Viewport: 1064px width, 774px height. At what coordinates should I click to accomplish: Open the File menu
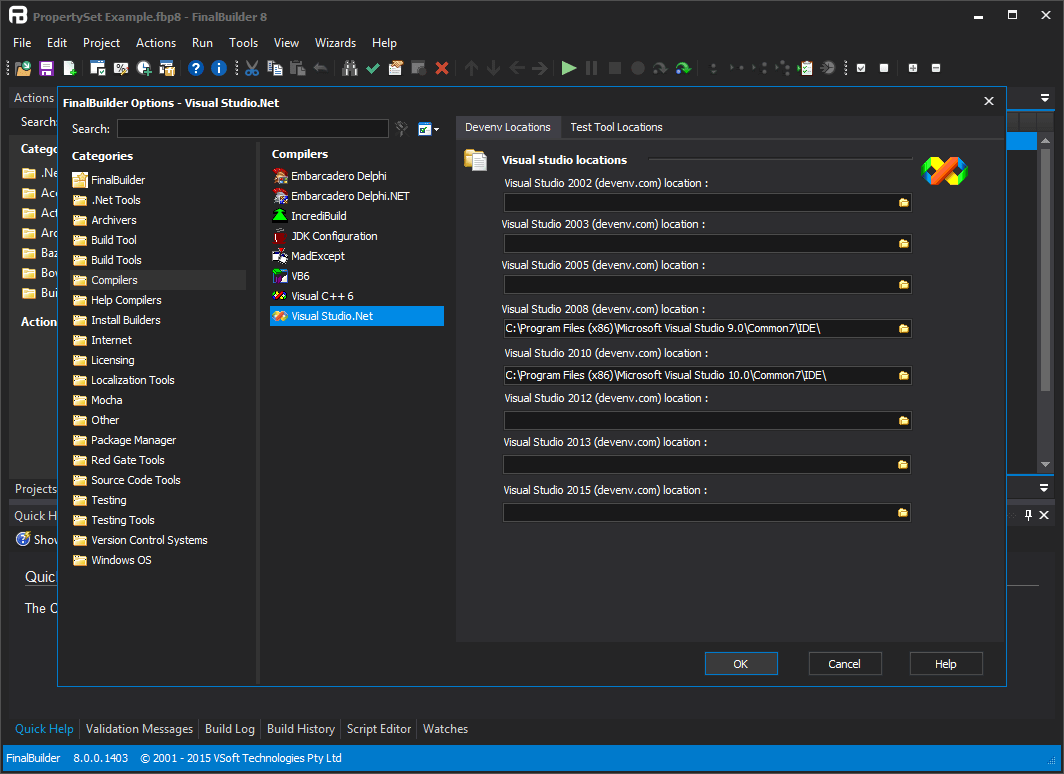(22, 43)
